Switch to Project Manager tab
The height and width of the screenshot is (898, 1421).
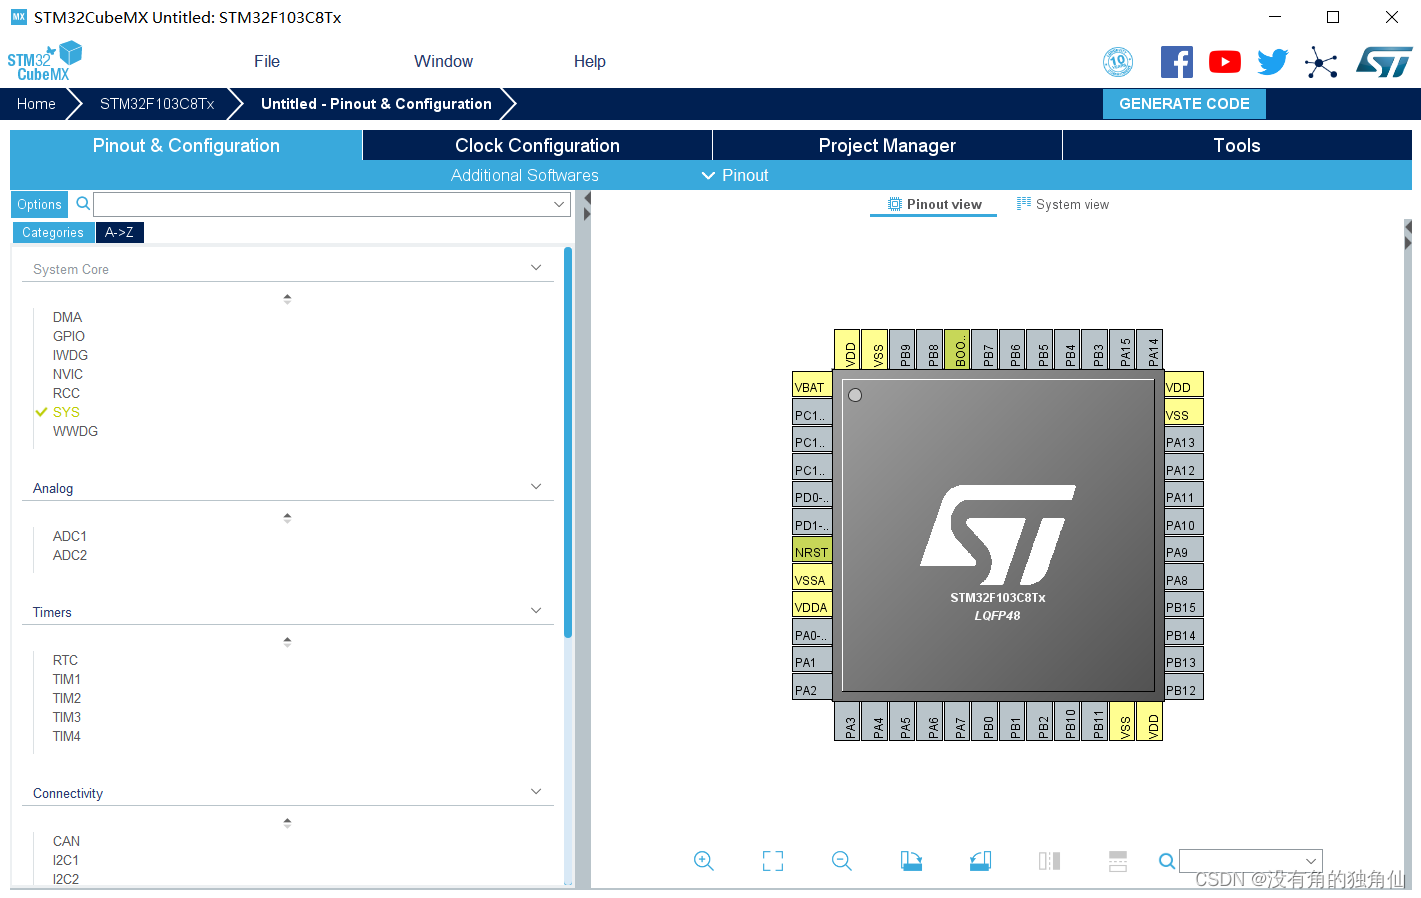[887, 145]
